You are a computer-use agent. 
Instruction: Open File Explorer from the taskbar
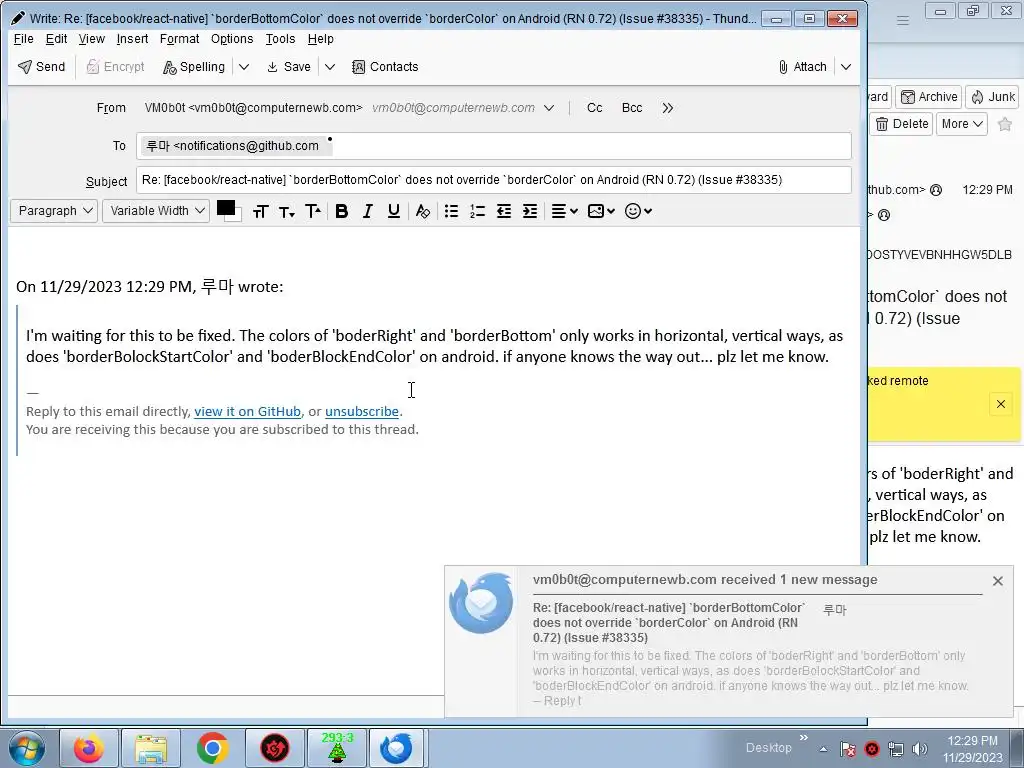coord(151,748)
